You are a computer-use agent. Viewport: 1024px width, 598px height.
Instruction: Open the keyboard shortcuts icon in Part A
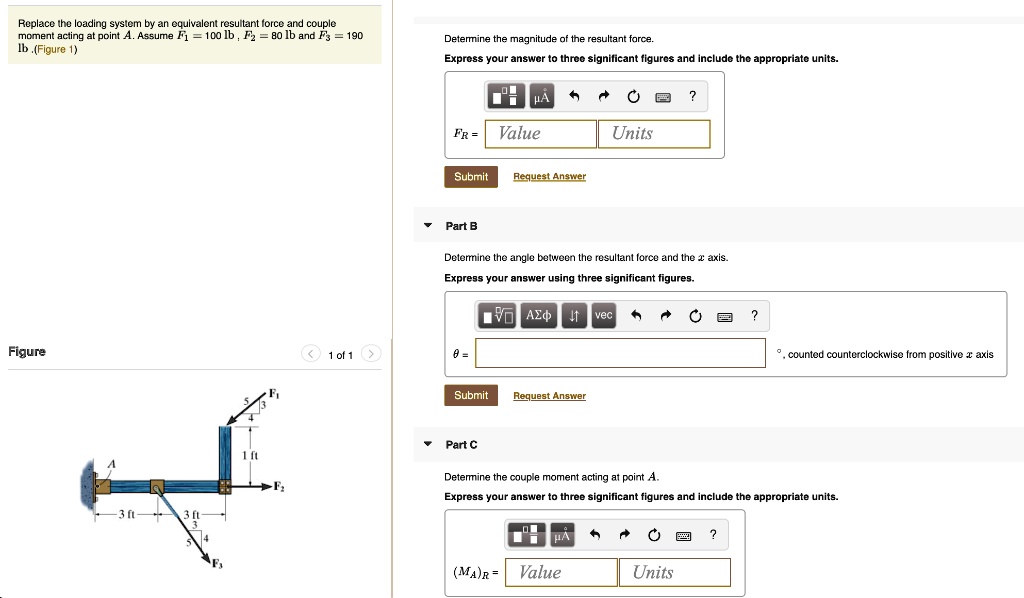click(663, 96)
